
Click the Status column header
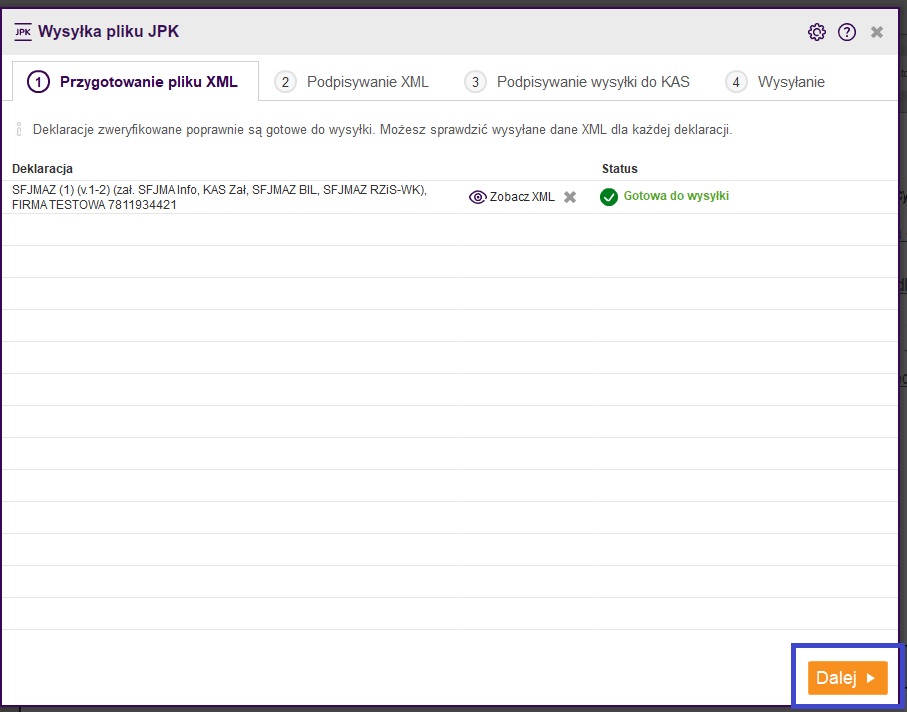pos(620,169)
